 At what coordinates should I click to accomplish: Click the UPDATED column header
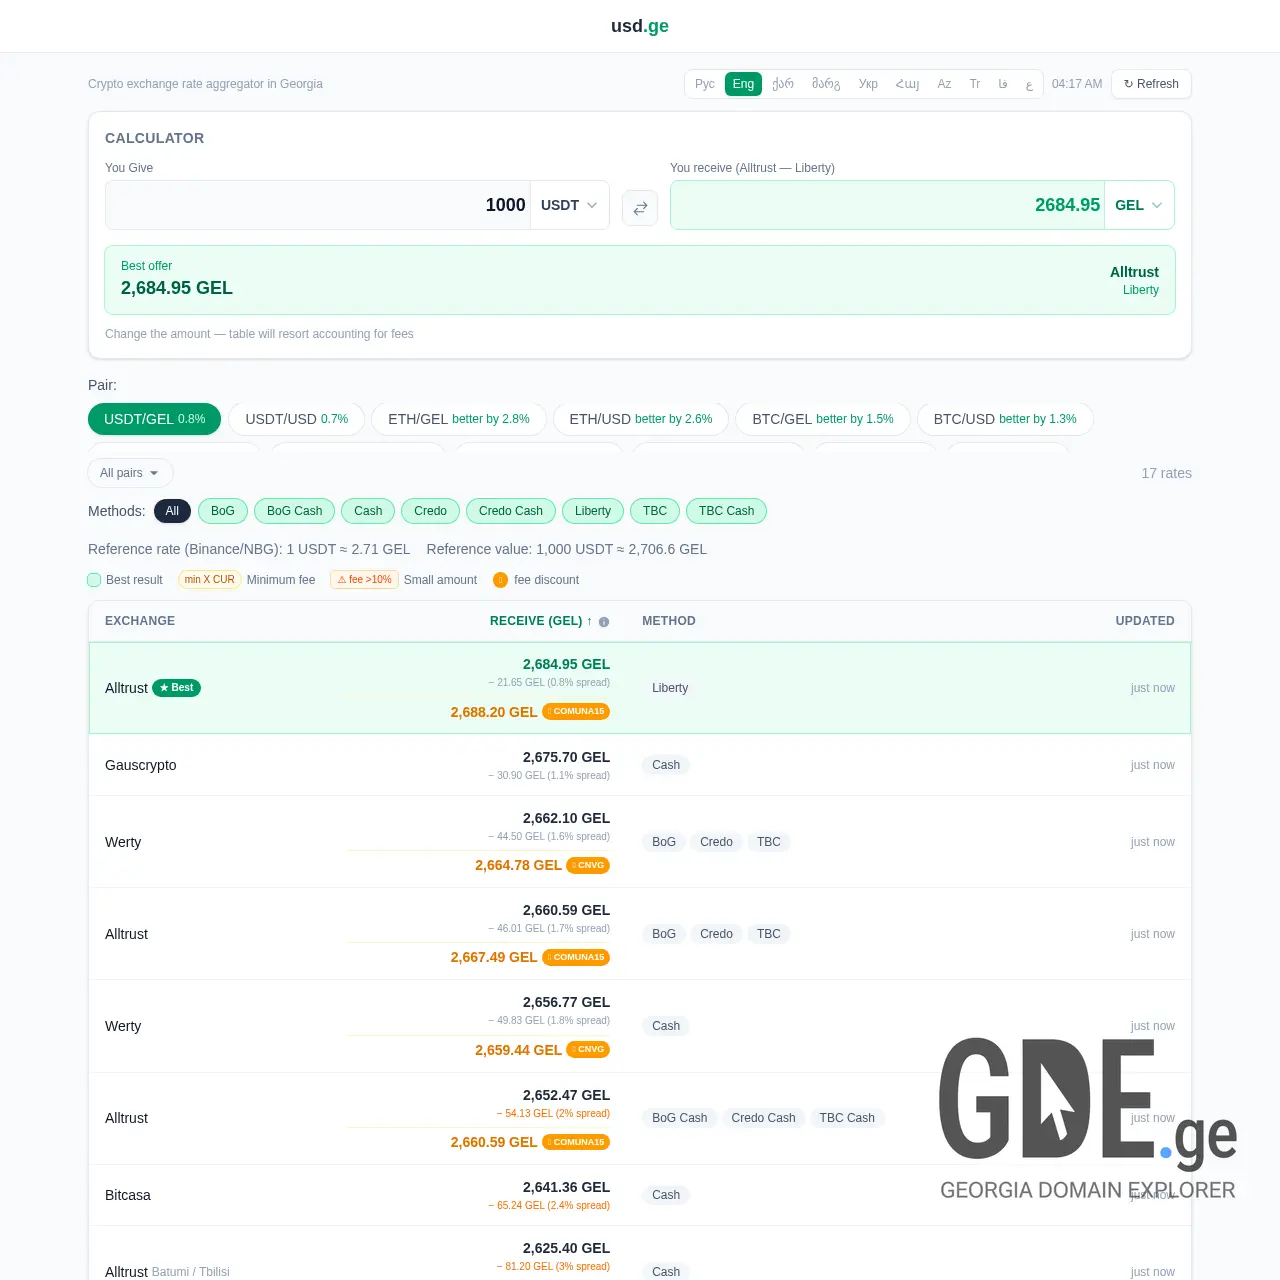(x=1145, y=621)
